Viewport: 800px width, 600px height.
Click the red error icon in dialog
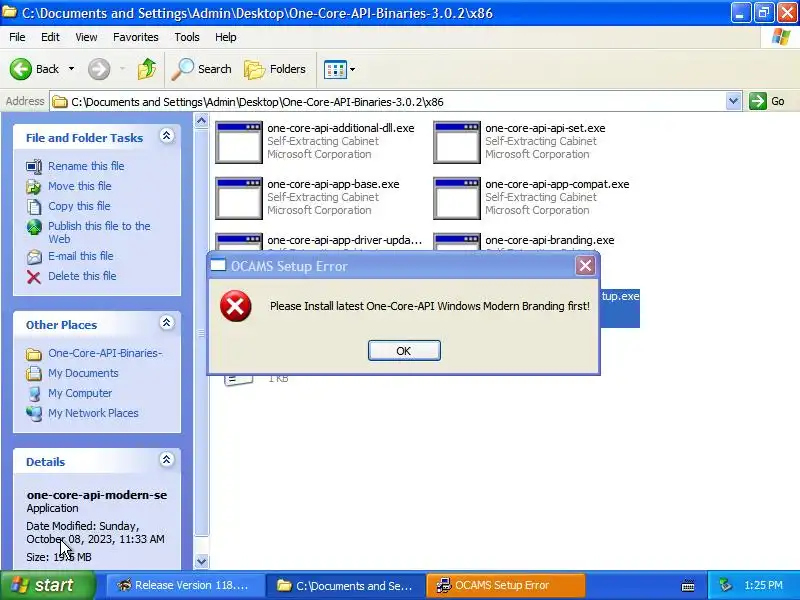tap(236, 306)
